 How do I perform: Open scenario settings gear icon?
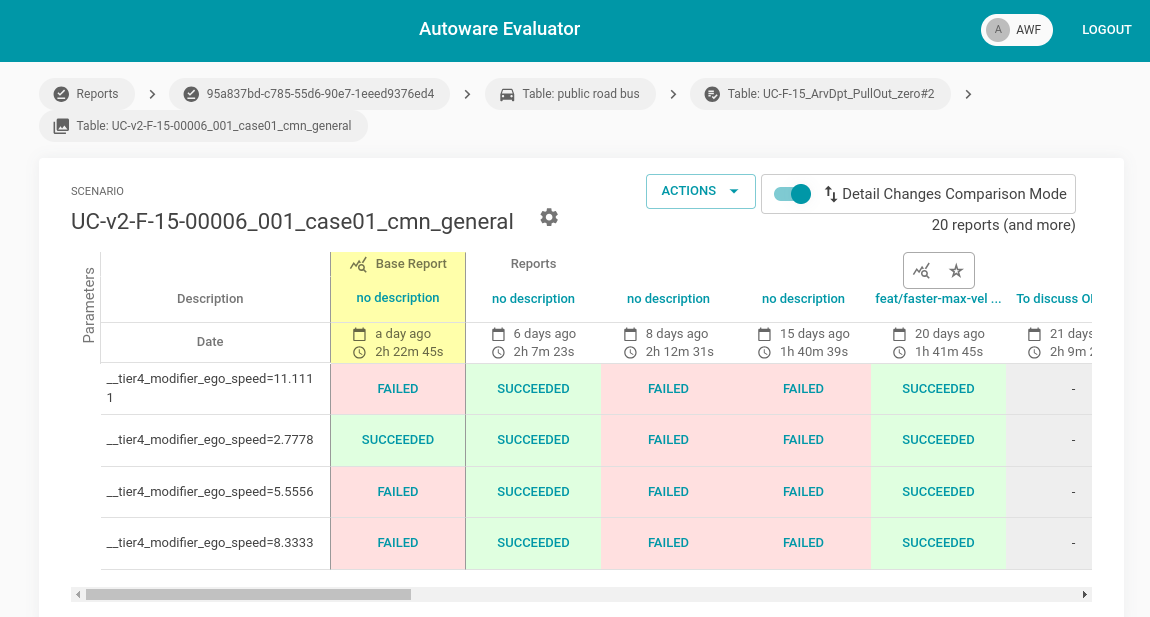click(548, 218)
